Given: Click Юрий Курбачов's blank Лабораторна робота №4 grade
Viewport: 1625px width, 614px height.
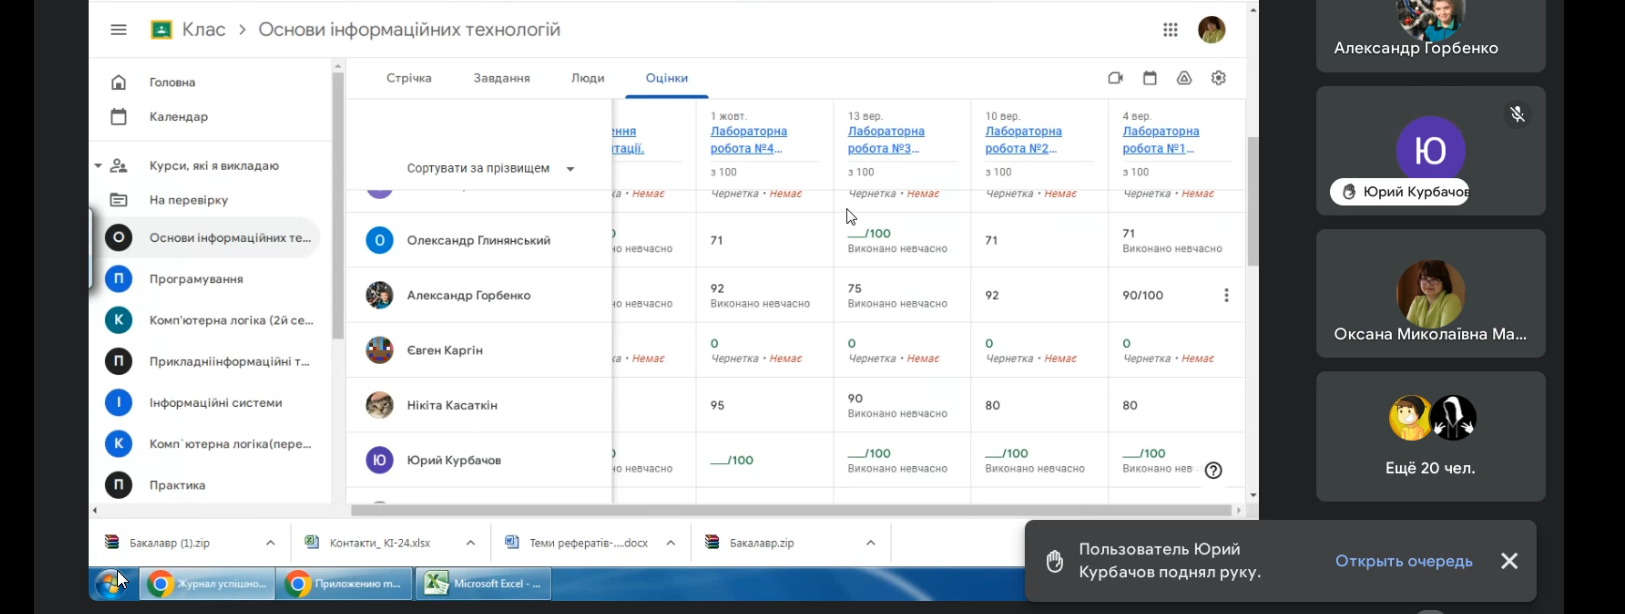Looking at the screenshot, I should point(732,460).
